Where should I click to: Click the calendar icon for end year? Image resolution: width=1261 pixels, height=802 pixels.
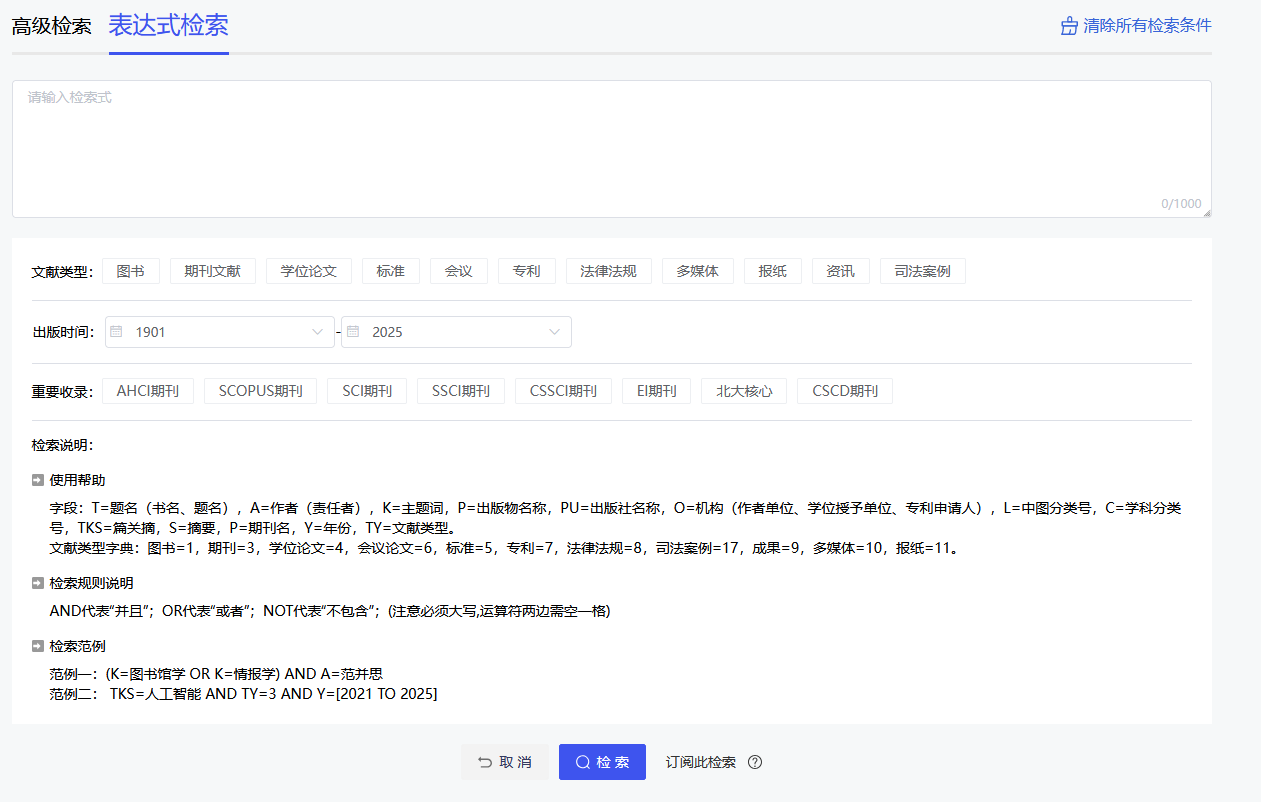click(353, 331)
